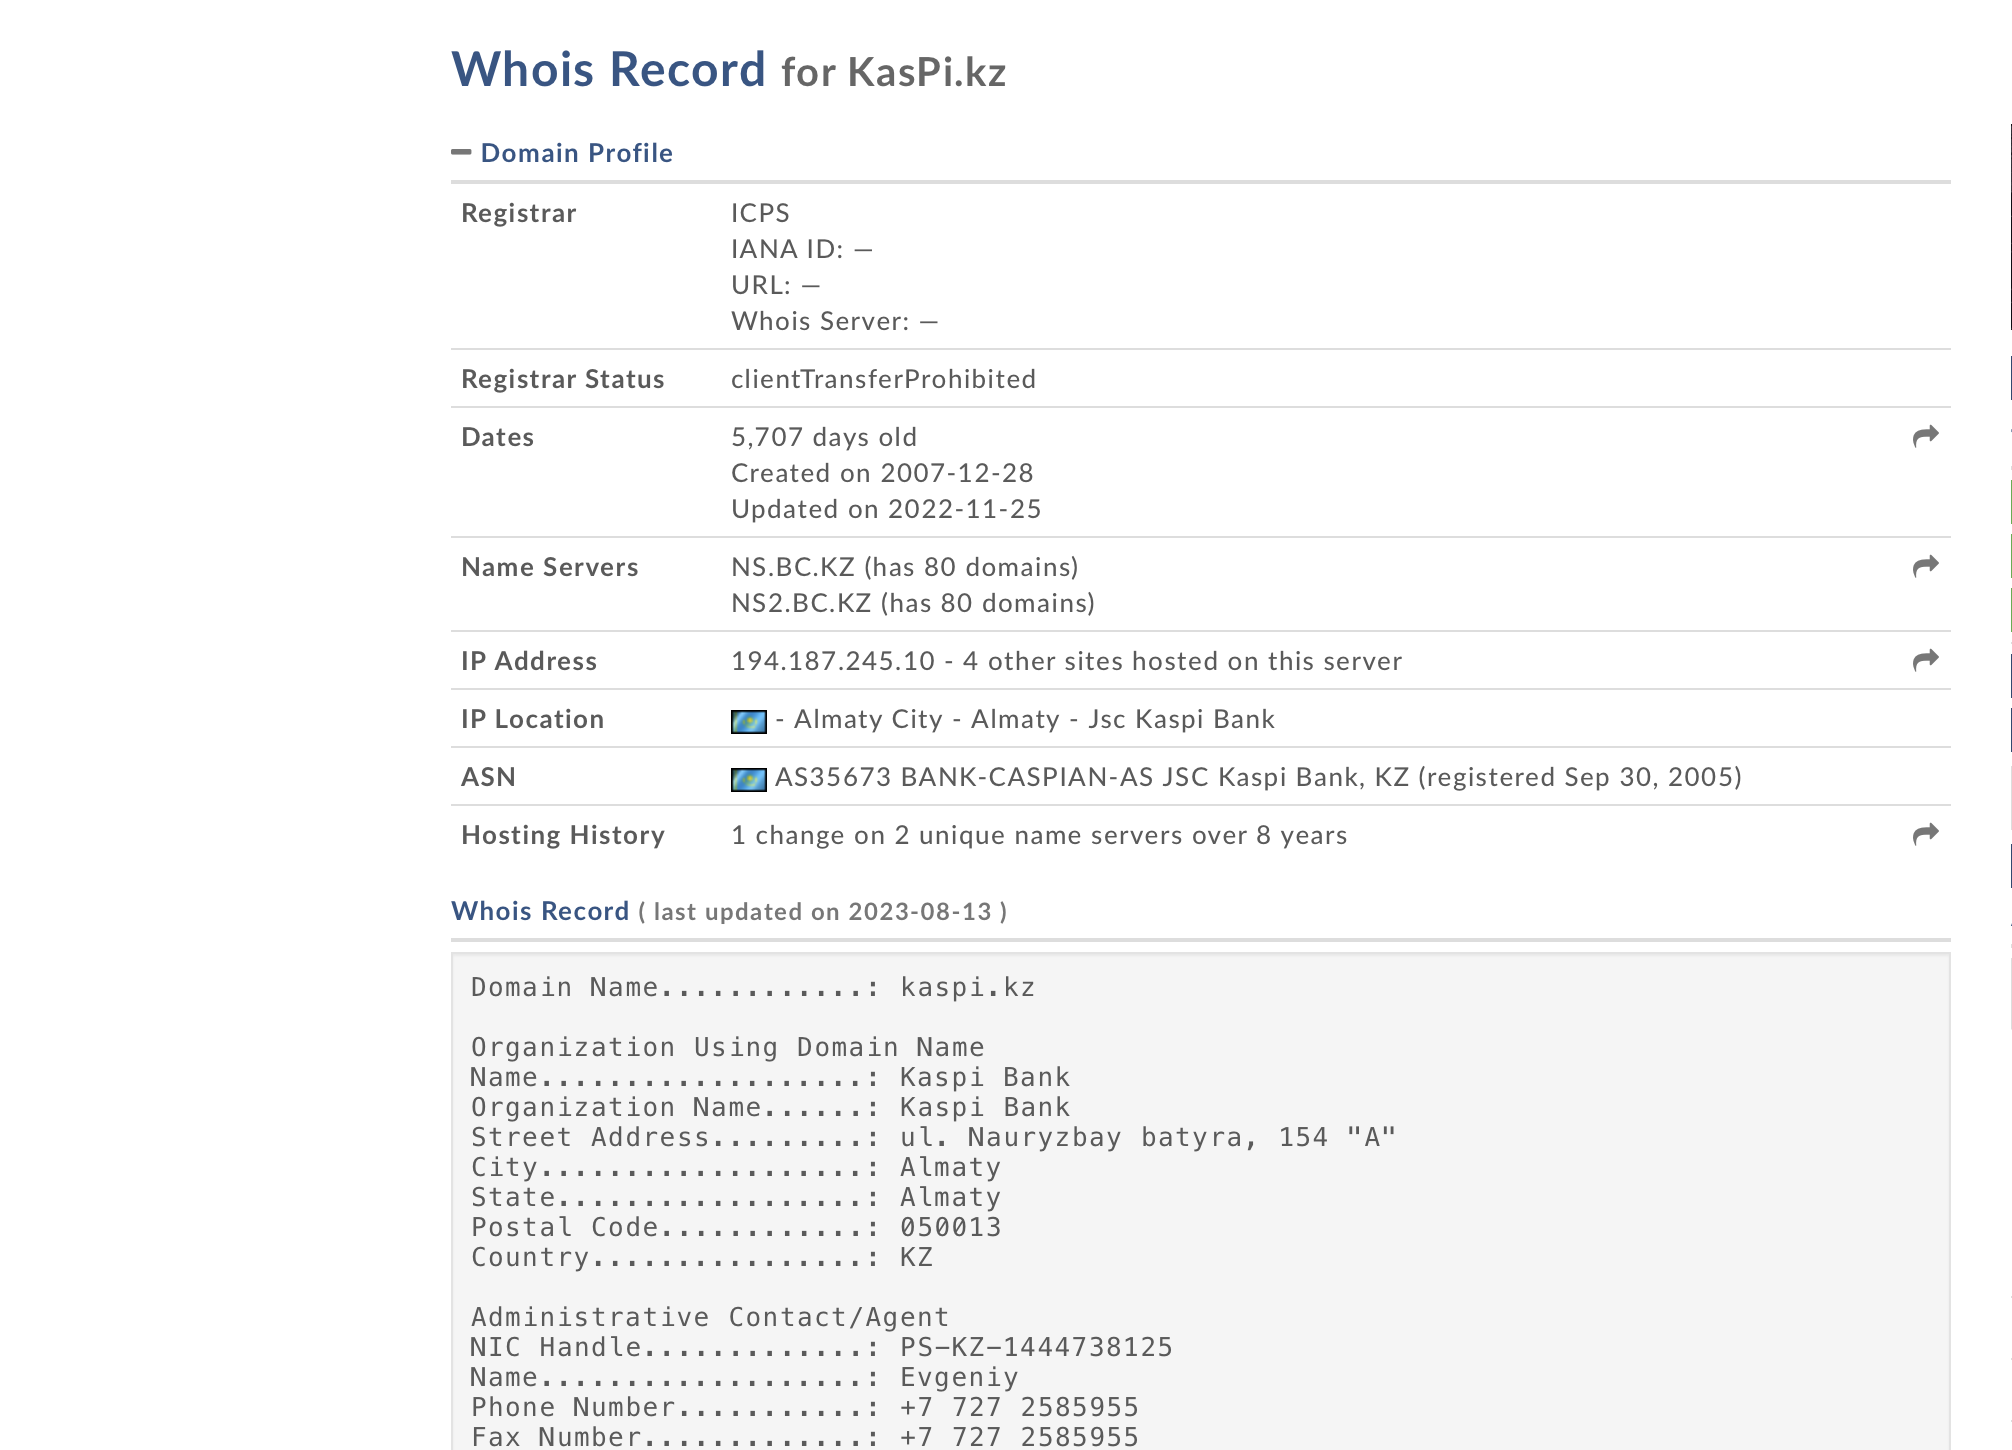This screenshot has width=2012, height=1450.
Task: Click 'last updated on 2023-08-13' text
Action: pos(822,912)
